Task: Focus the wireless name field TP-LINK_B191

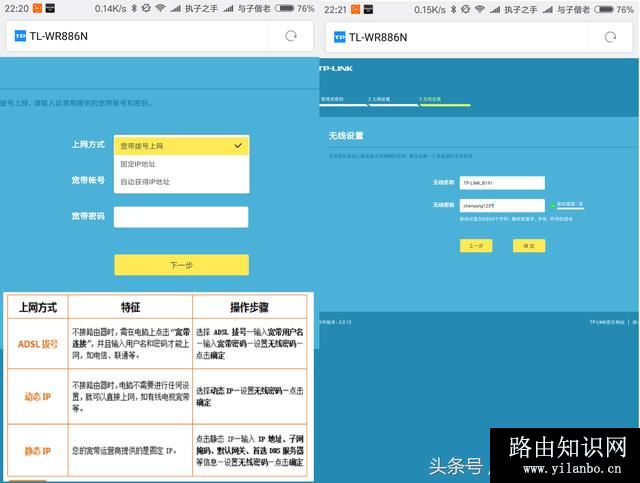Action: (502, 183)
